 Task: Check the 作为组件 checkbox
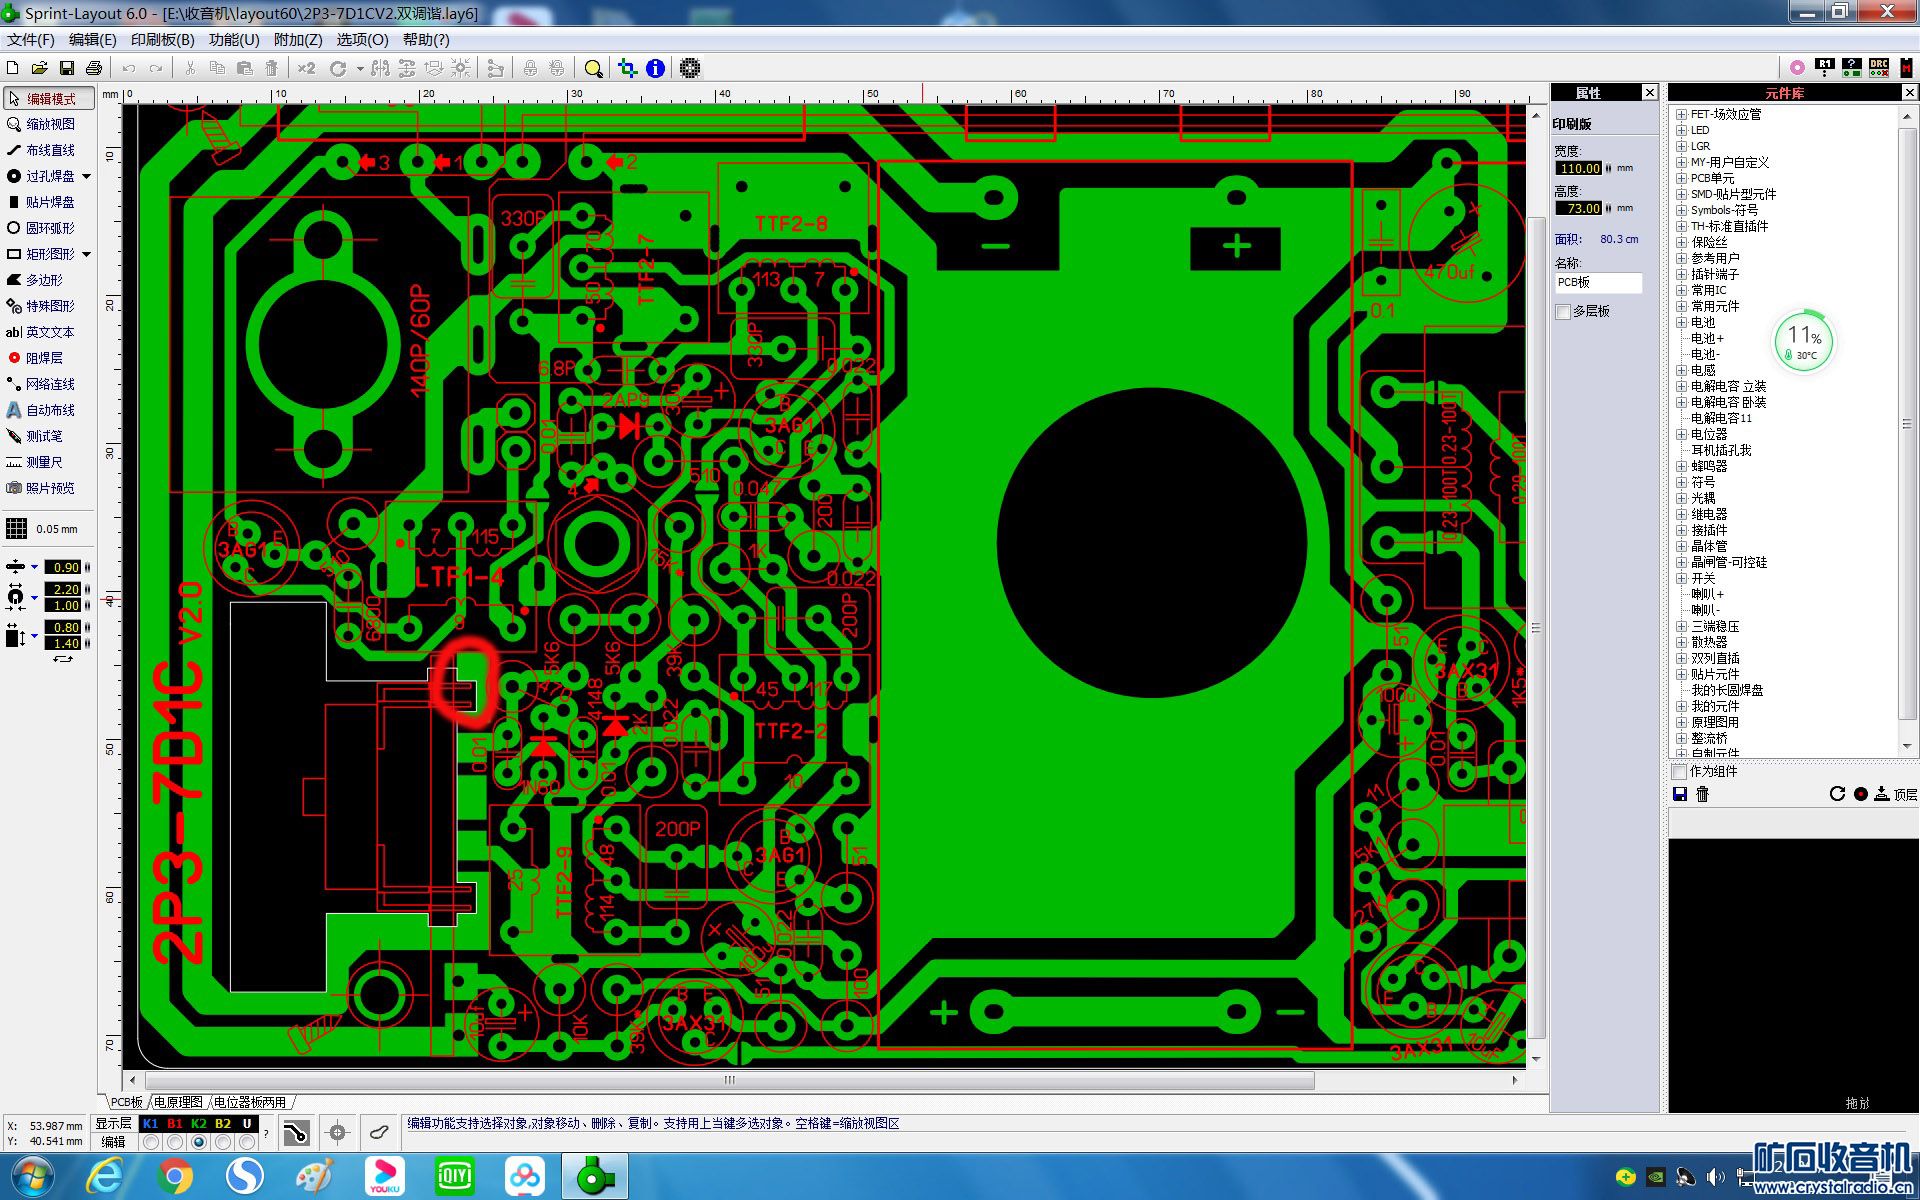(x=1680, y=771)
